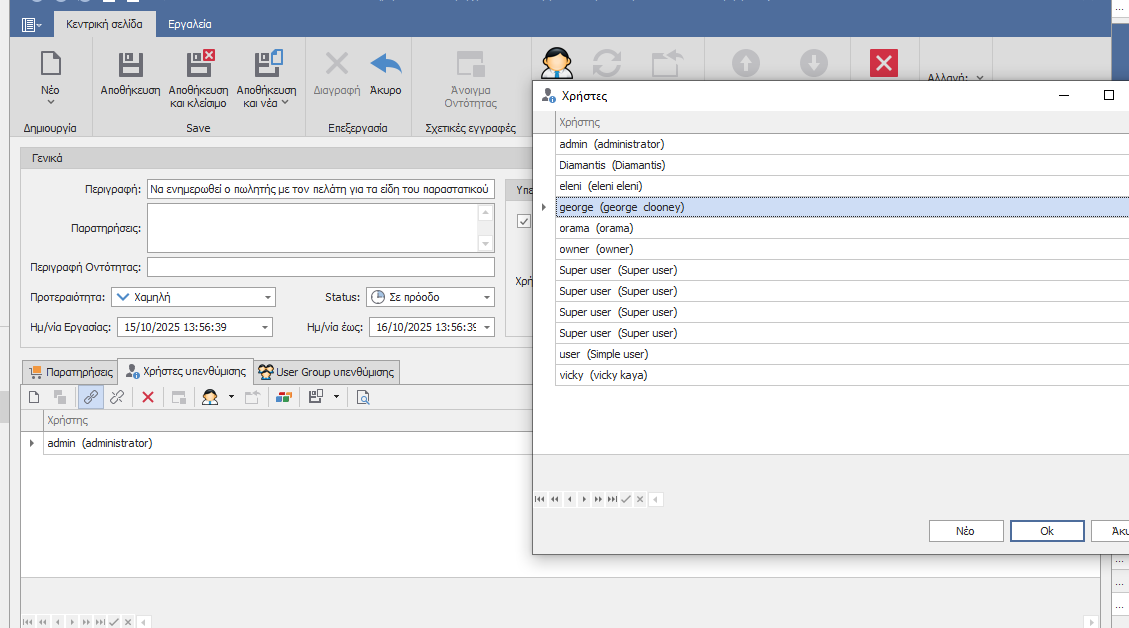This screenshot has height=628, width=1129.
Task: Expand the Νέο ribbon button dropdown
Action: pyautogui.click(x=50, y=102)
